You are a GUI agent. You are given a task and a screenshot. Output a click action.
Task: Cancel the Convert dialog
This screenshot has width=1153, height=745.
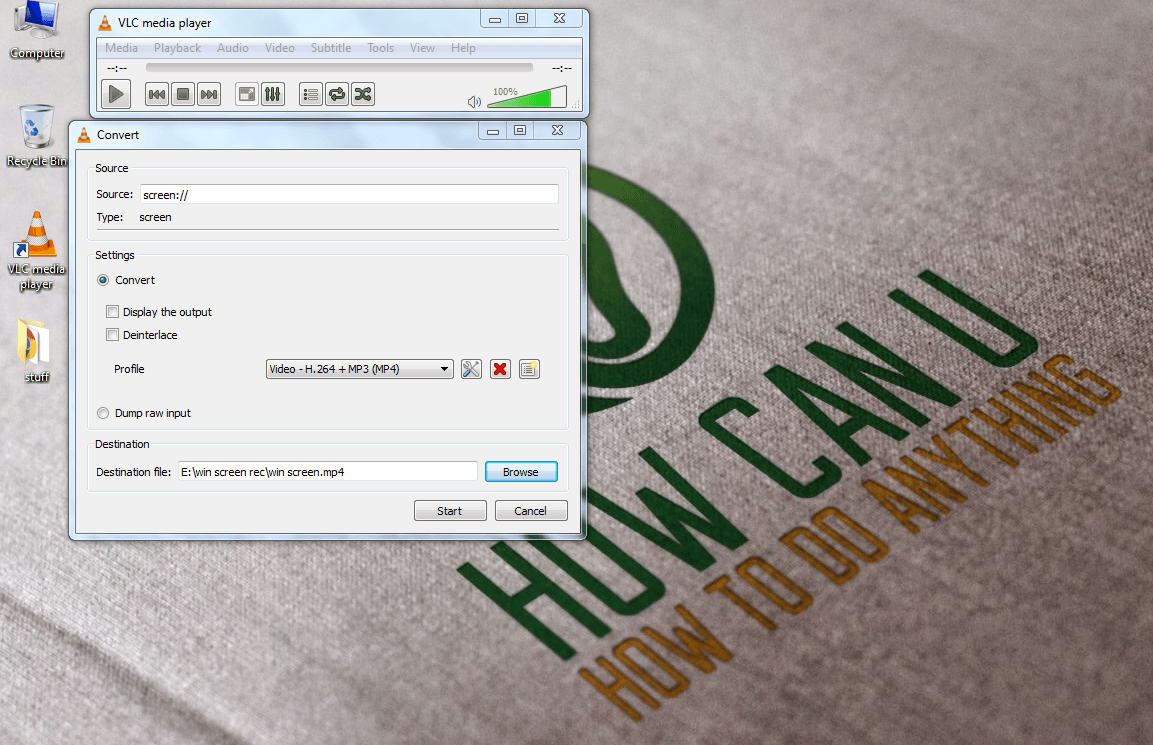point(531,510)
